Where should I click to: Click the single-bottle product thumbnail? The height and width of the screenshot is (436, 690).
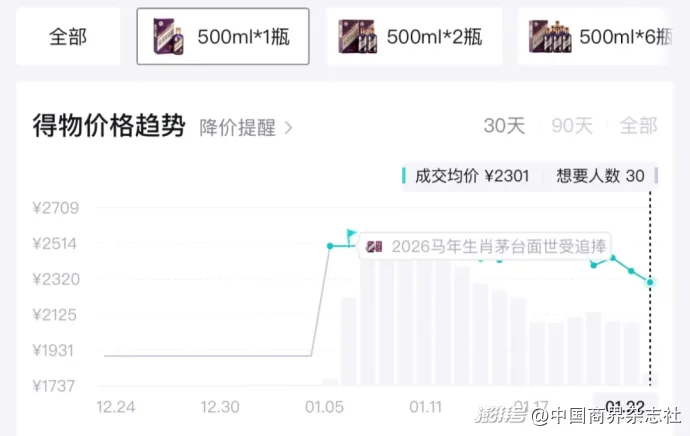click(x=168, y=37)
